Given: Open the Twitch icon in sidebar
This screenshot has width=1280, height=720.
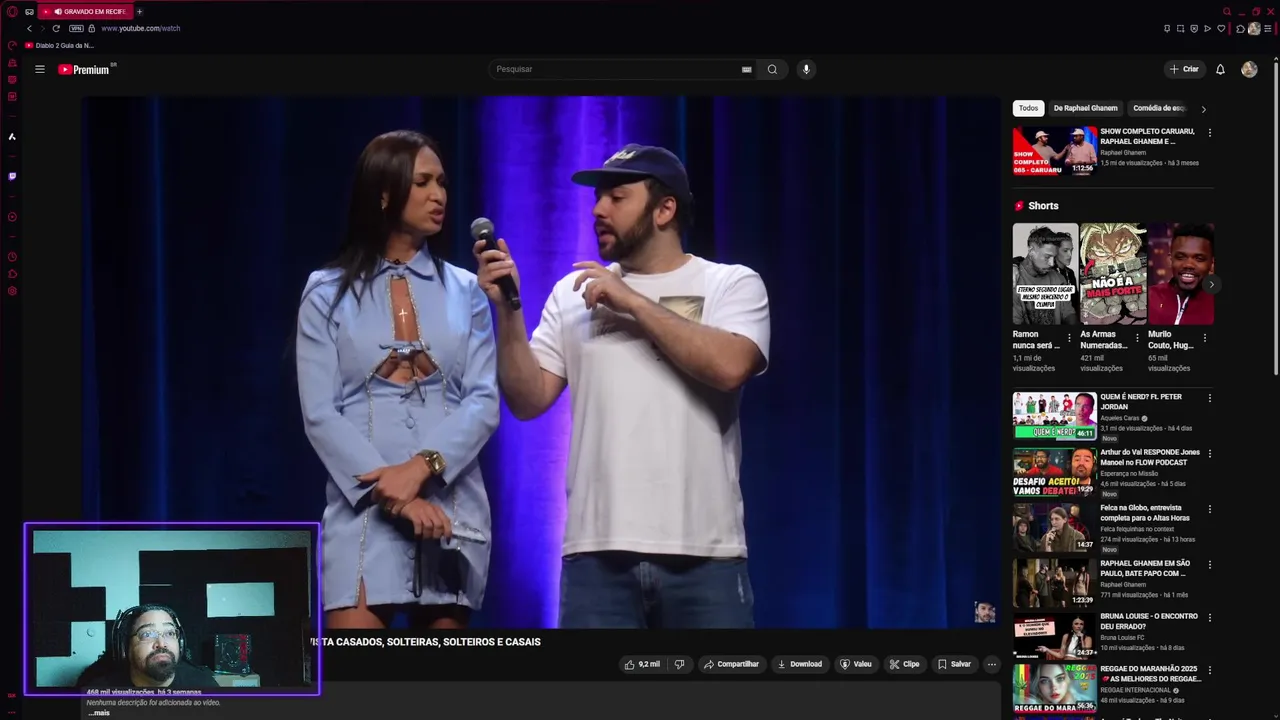Looking at the screenshot, I should click(12, 176).
